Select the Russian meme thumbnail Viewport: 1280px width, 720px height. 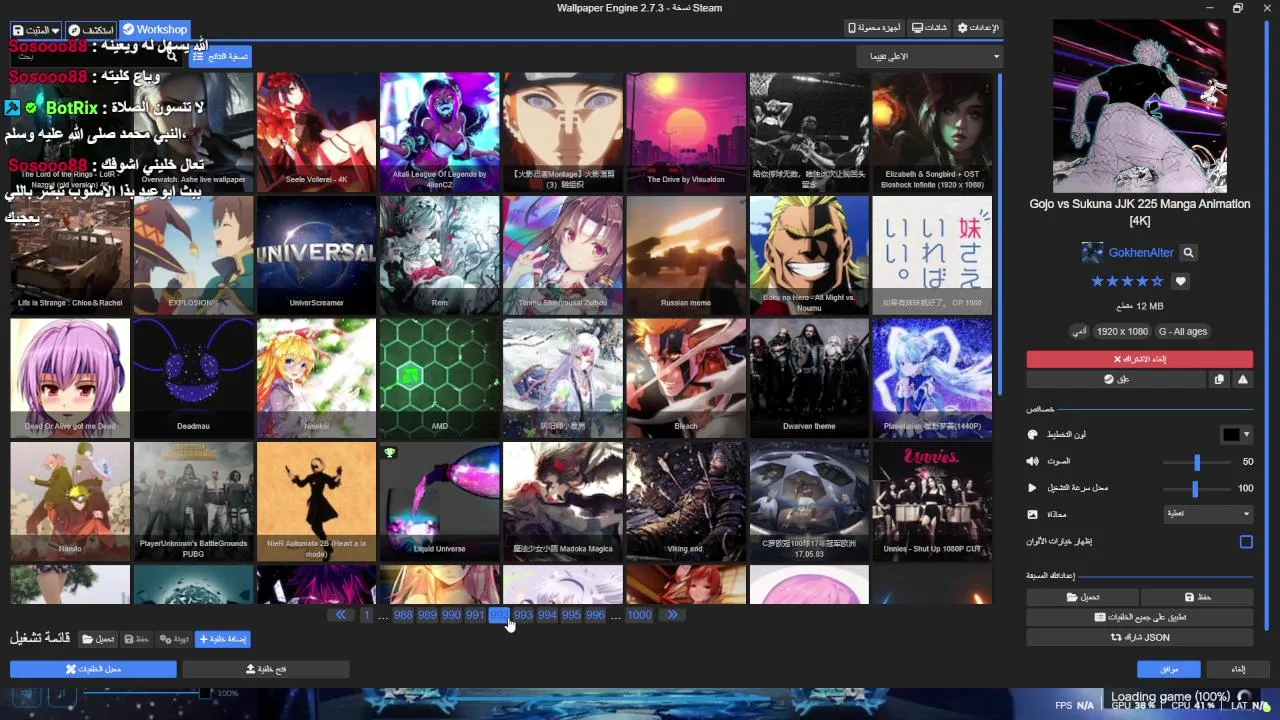click(x=686, y=255)
